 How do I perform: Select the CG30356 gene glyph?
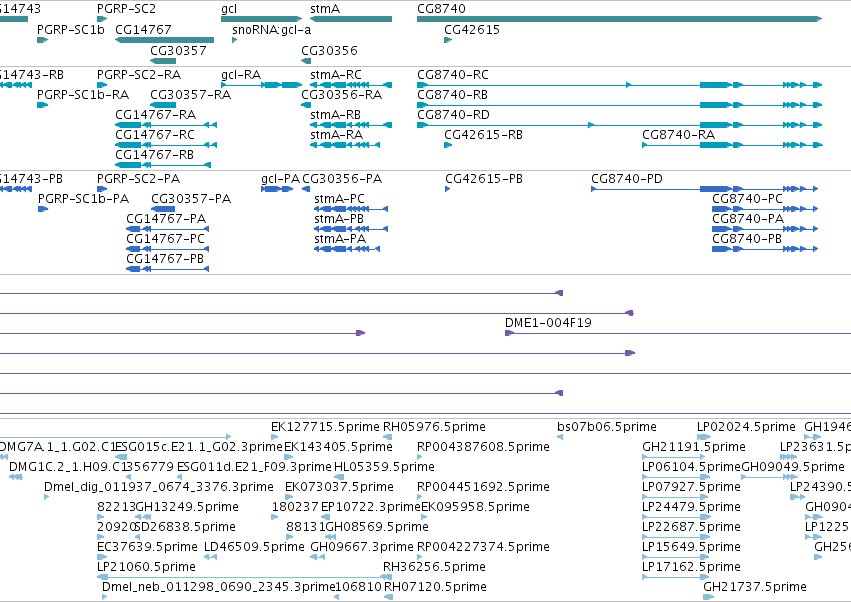306,61
